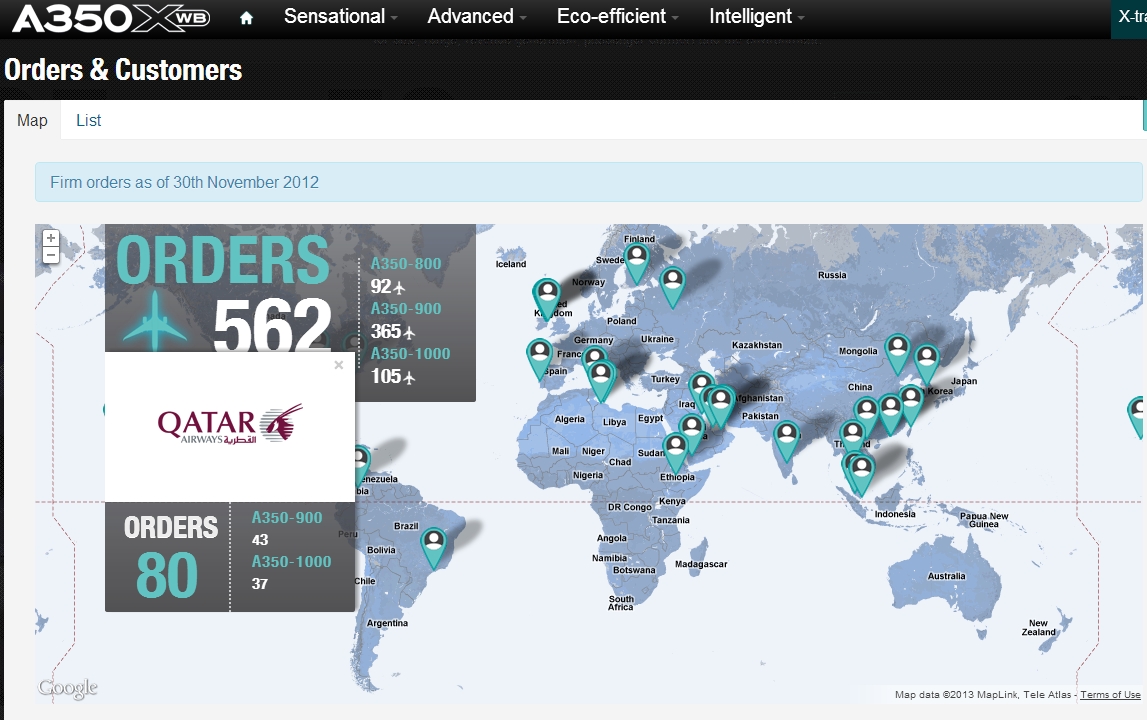The width and height of the screenshot is (1147, 720).
Task: Zoom out on the map
Action: coord(50,255)
